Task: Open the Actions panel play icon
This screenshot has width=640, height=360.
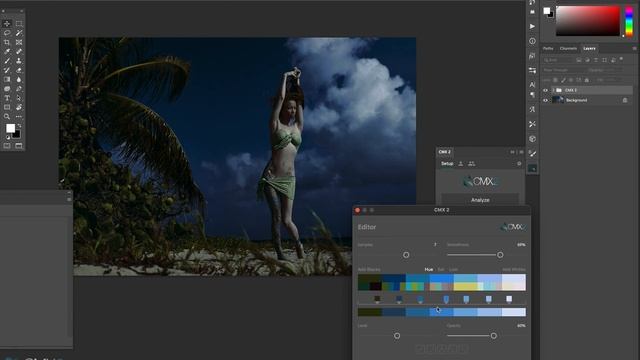Action: pos(532,26)
